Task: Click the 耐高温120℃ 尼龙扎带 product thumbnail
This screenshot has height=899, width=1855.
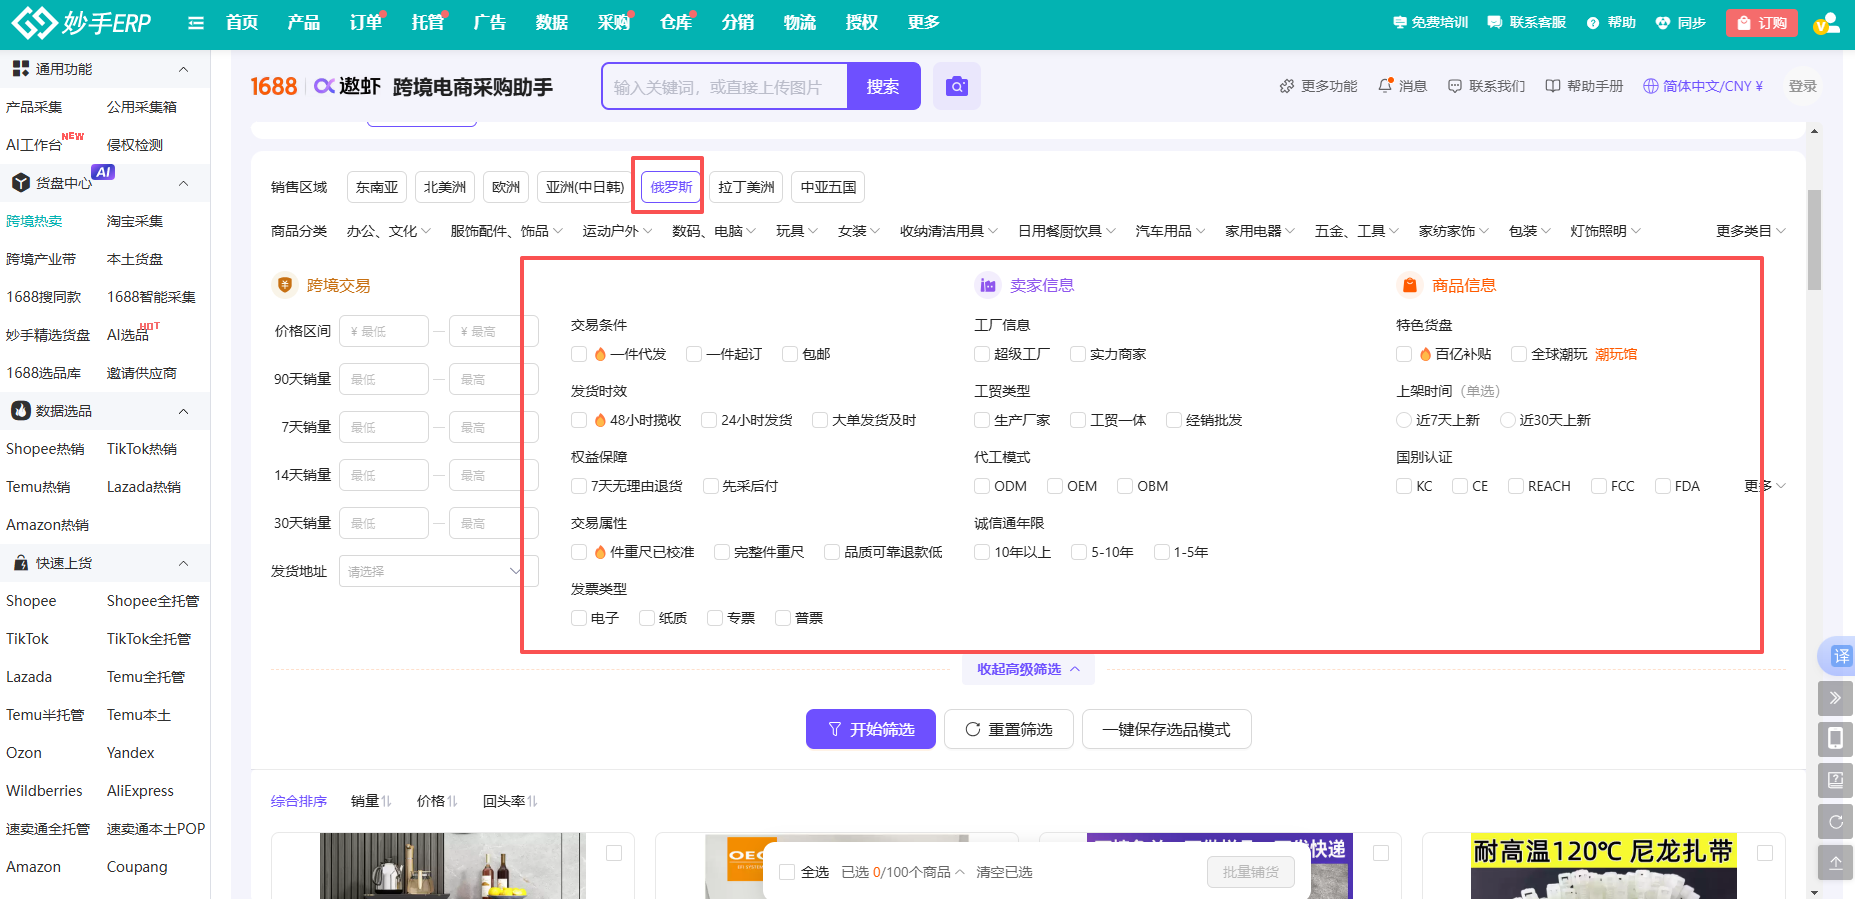Action: pyautogui.click(x=1603, y=866)
